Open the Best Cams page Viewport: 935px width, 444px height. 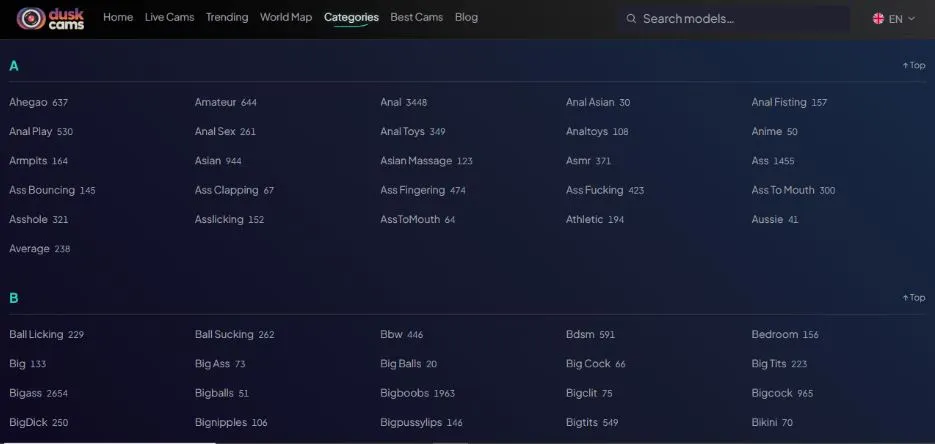(417, 17)
